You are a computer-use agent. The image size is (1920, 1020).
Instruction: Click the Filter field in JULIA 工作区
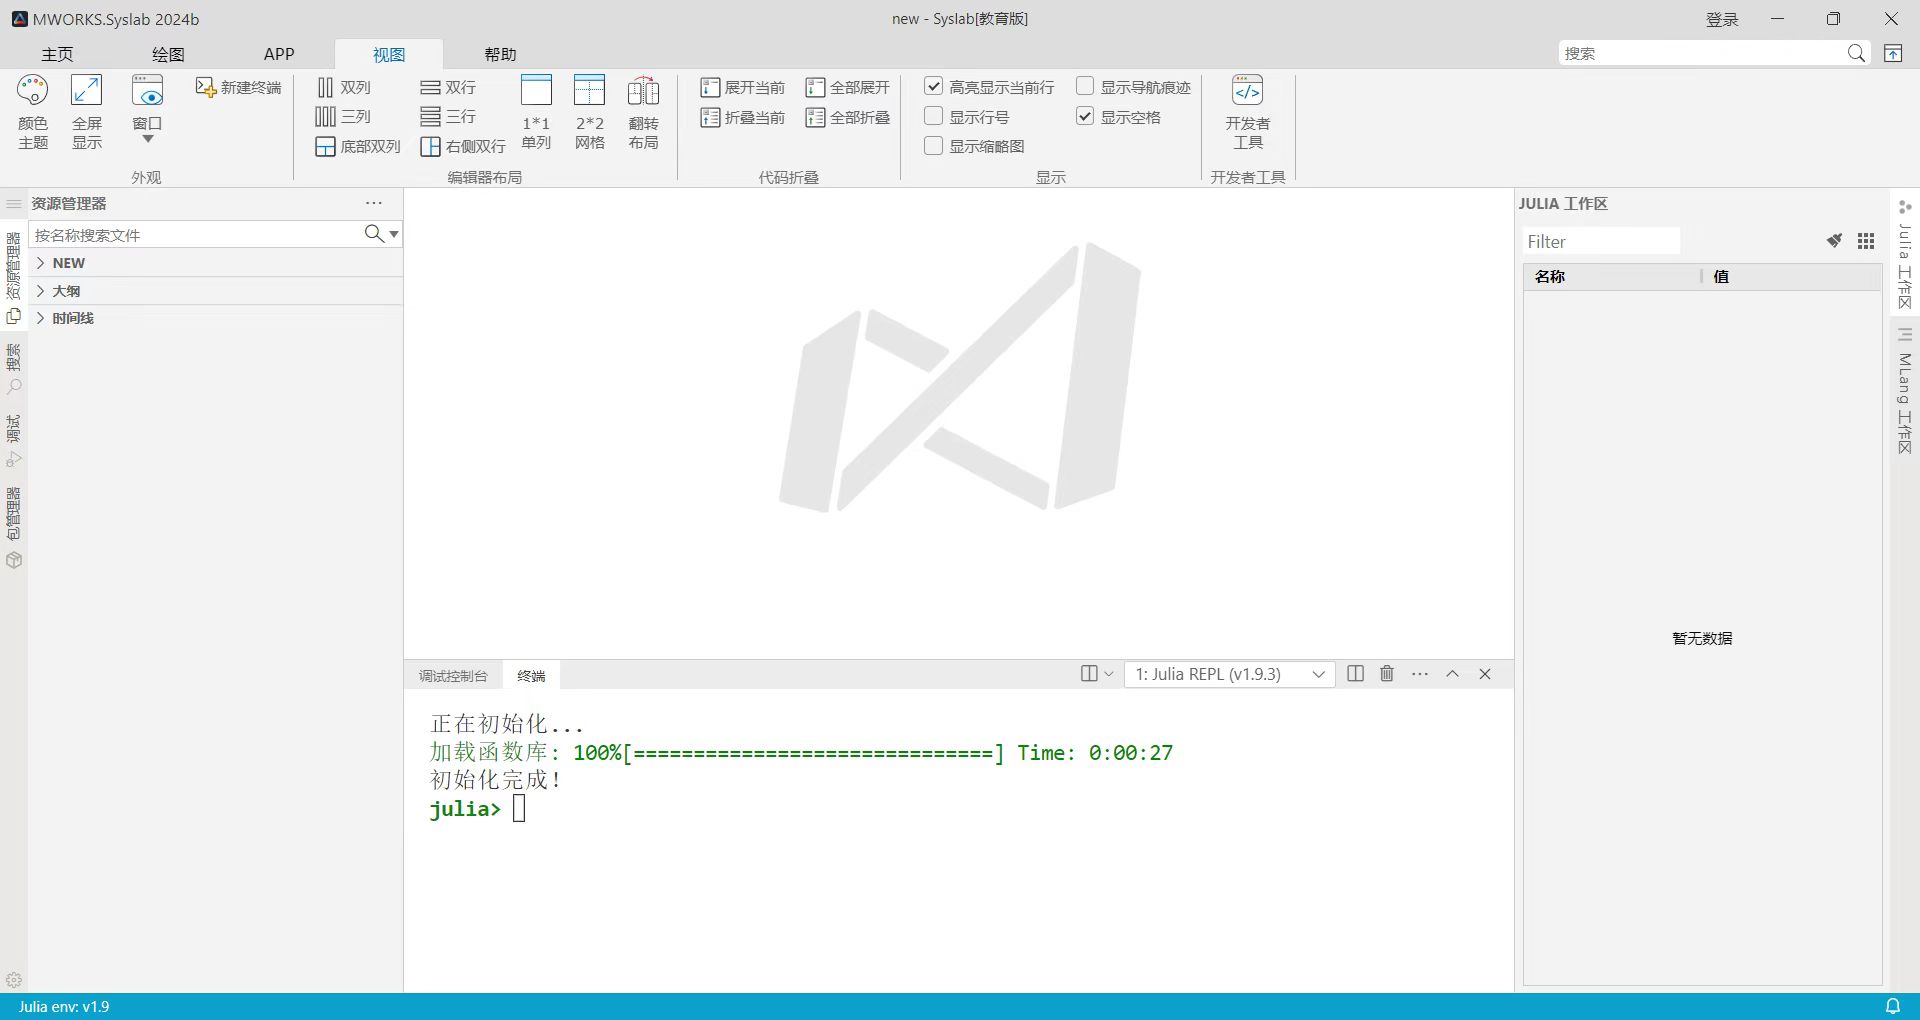(x=1601, y=241)
